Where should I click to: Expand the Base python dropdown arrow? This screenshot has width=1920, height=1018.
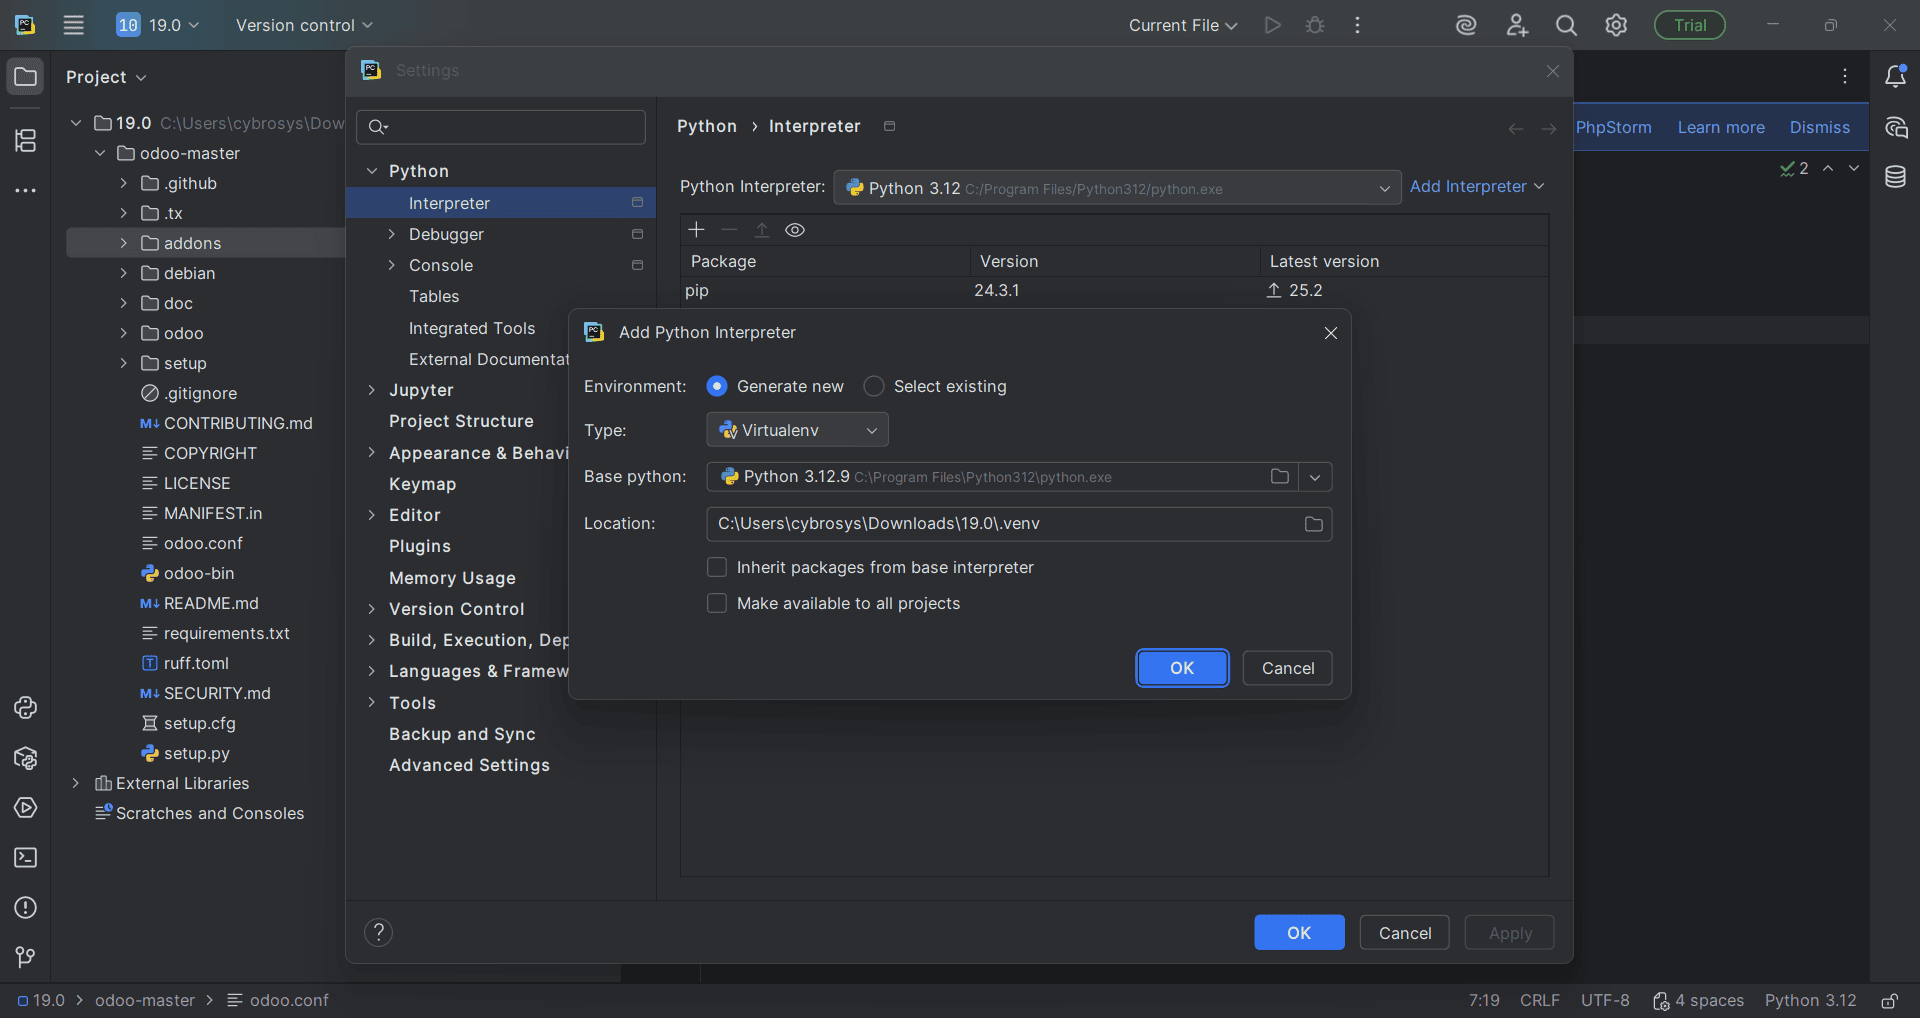1315,477
